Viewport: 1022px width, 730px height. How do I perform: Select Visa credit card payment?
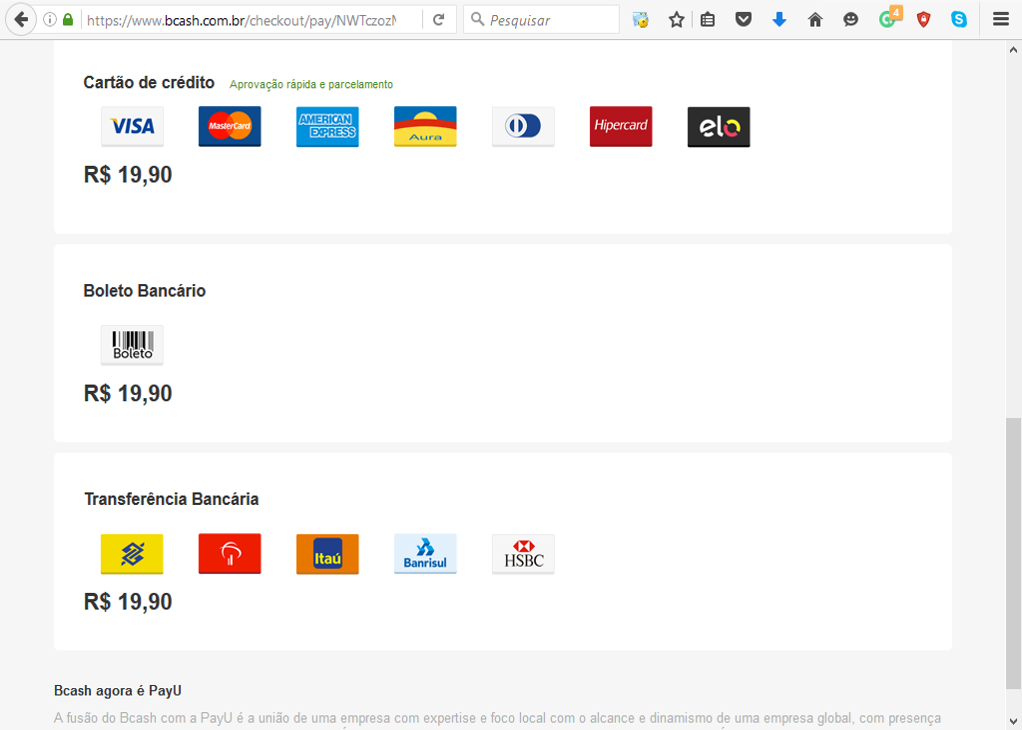(x=132, y=126)
